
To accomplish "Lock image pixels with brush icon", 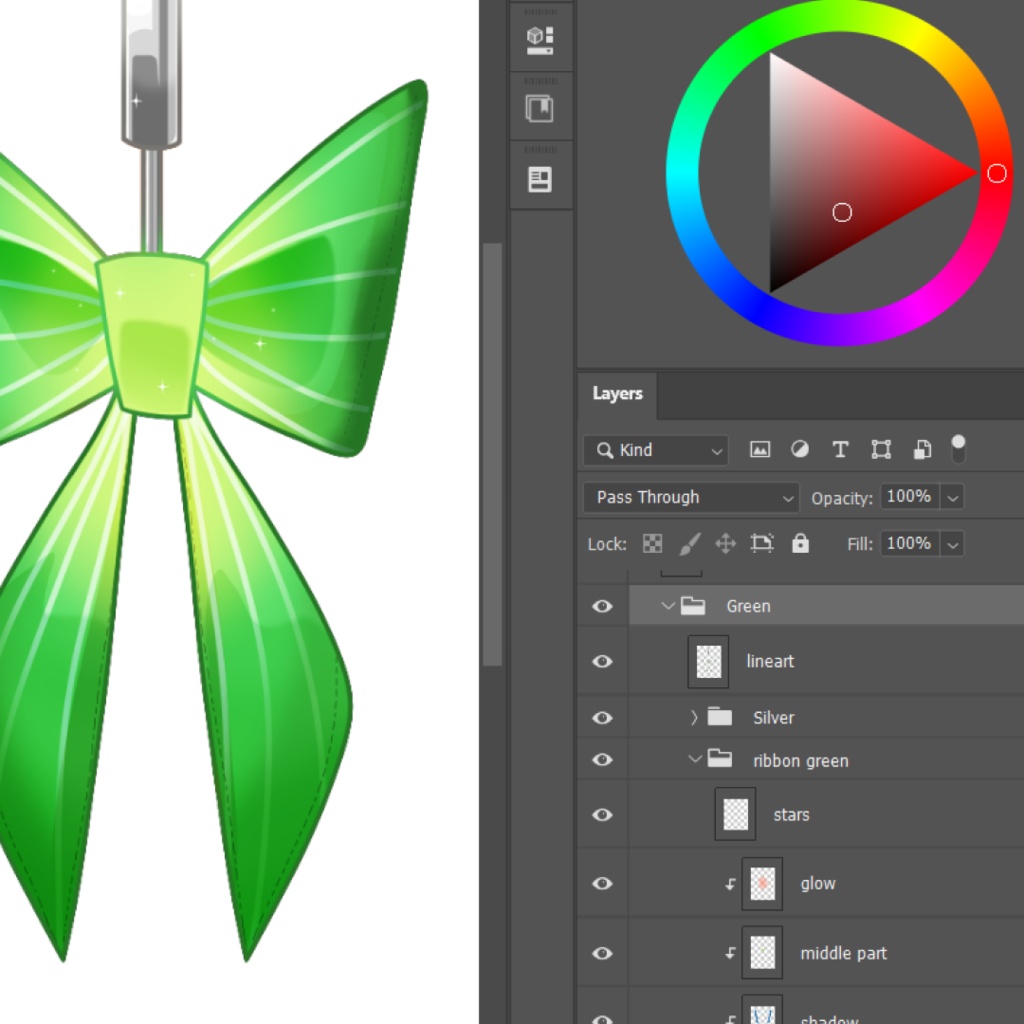I will 689,543.
